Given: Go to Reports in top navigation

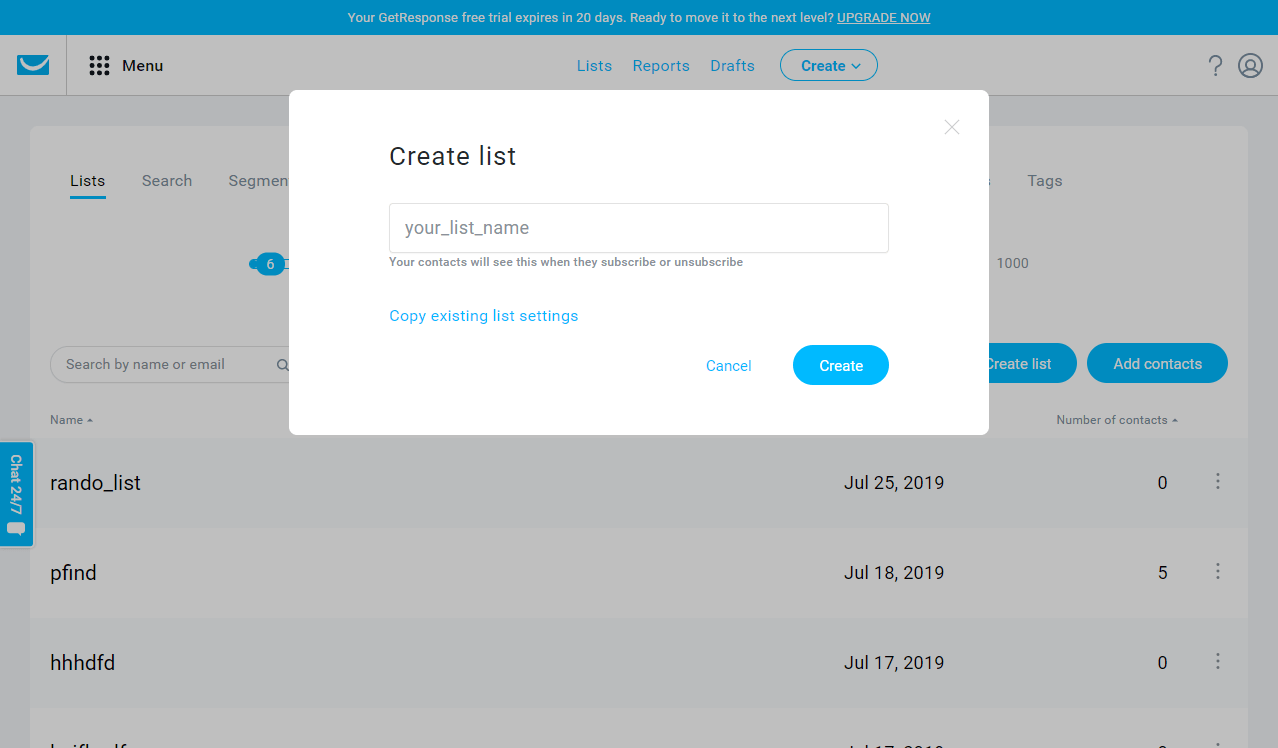Looking at the screenshot, I should 661,66.
